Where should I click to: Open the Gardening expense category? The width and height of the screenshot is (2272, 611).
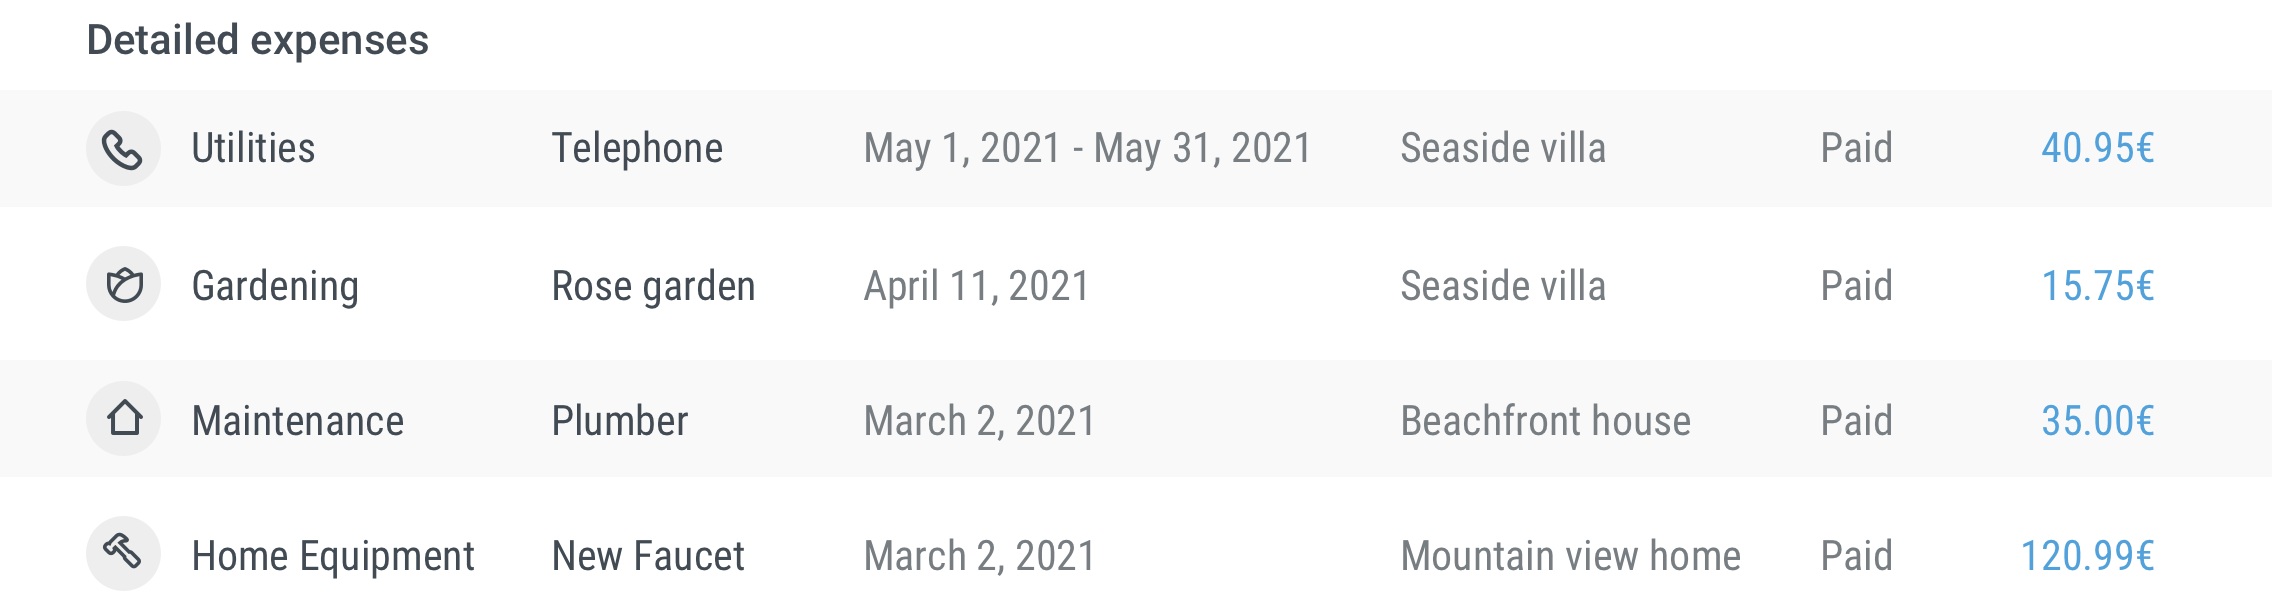[275, 287]
